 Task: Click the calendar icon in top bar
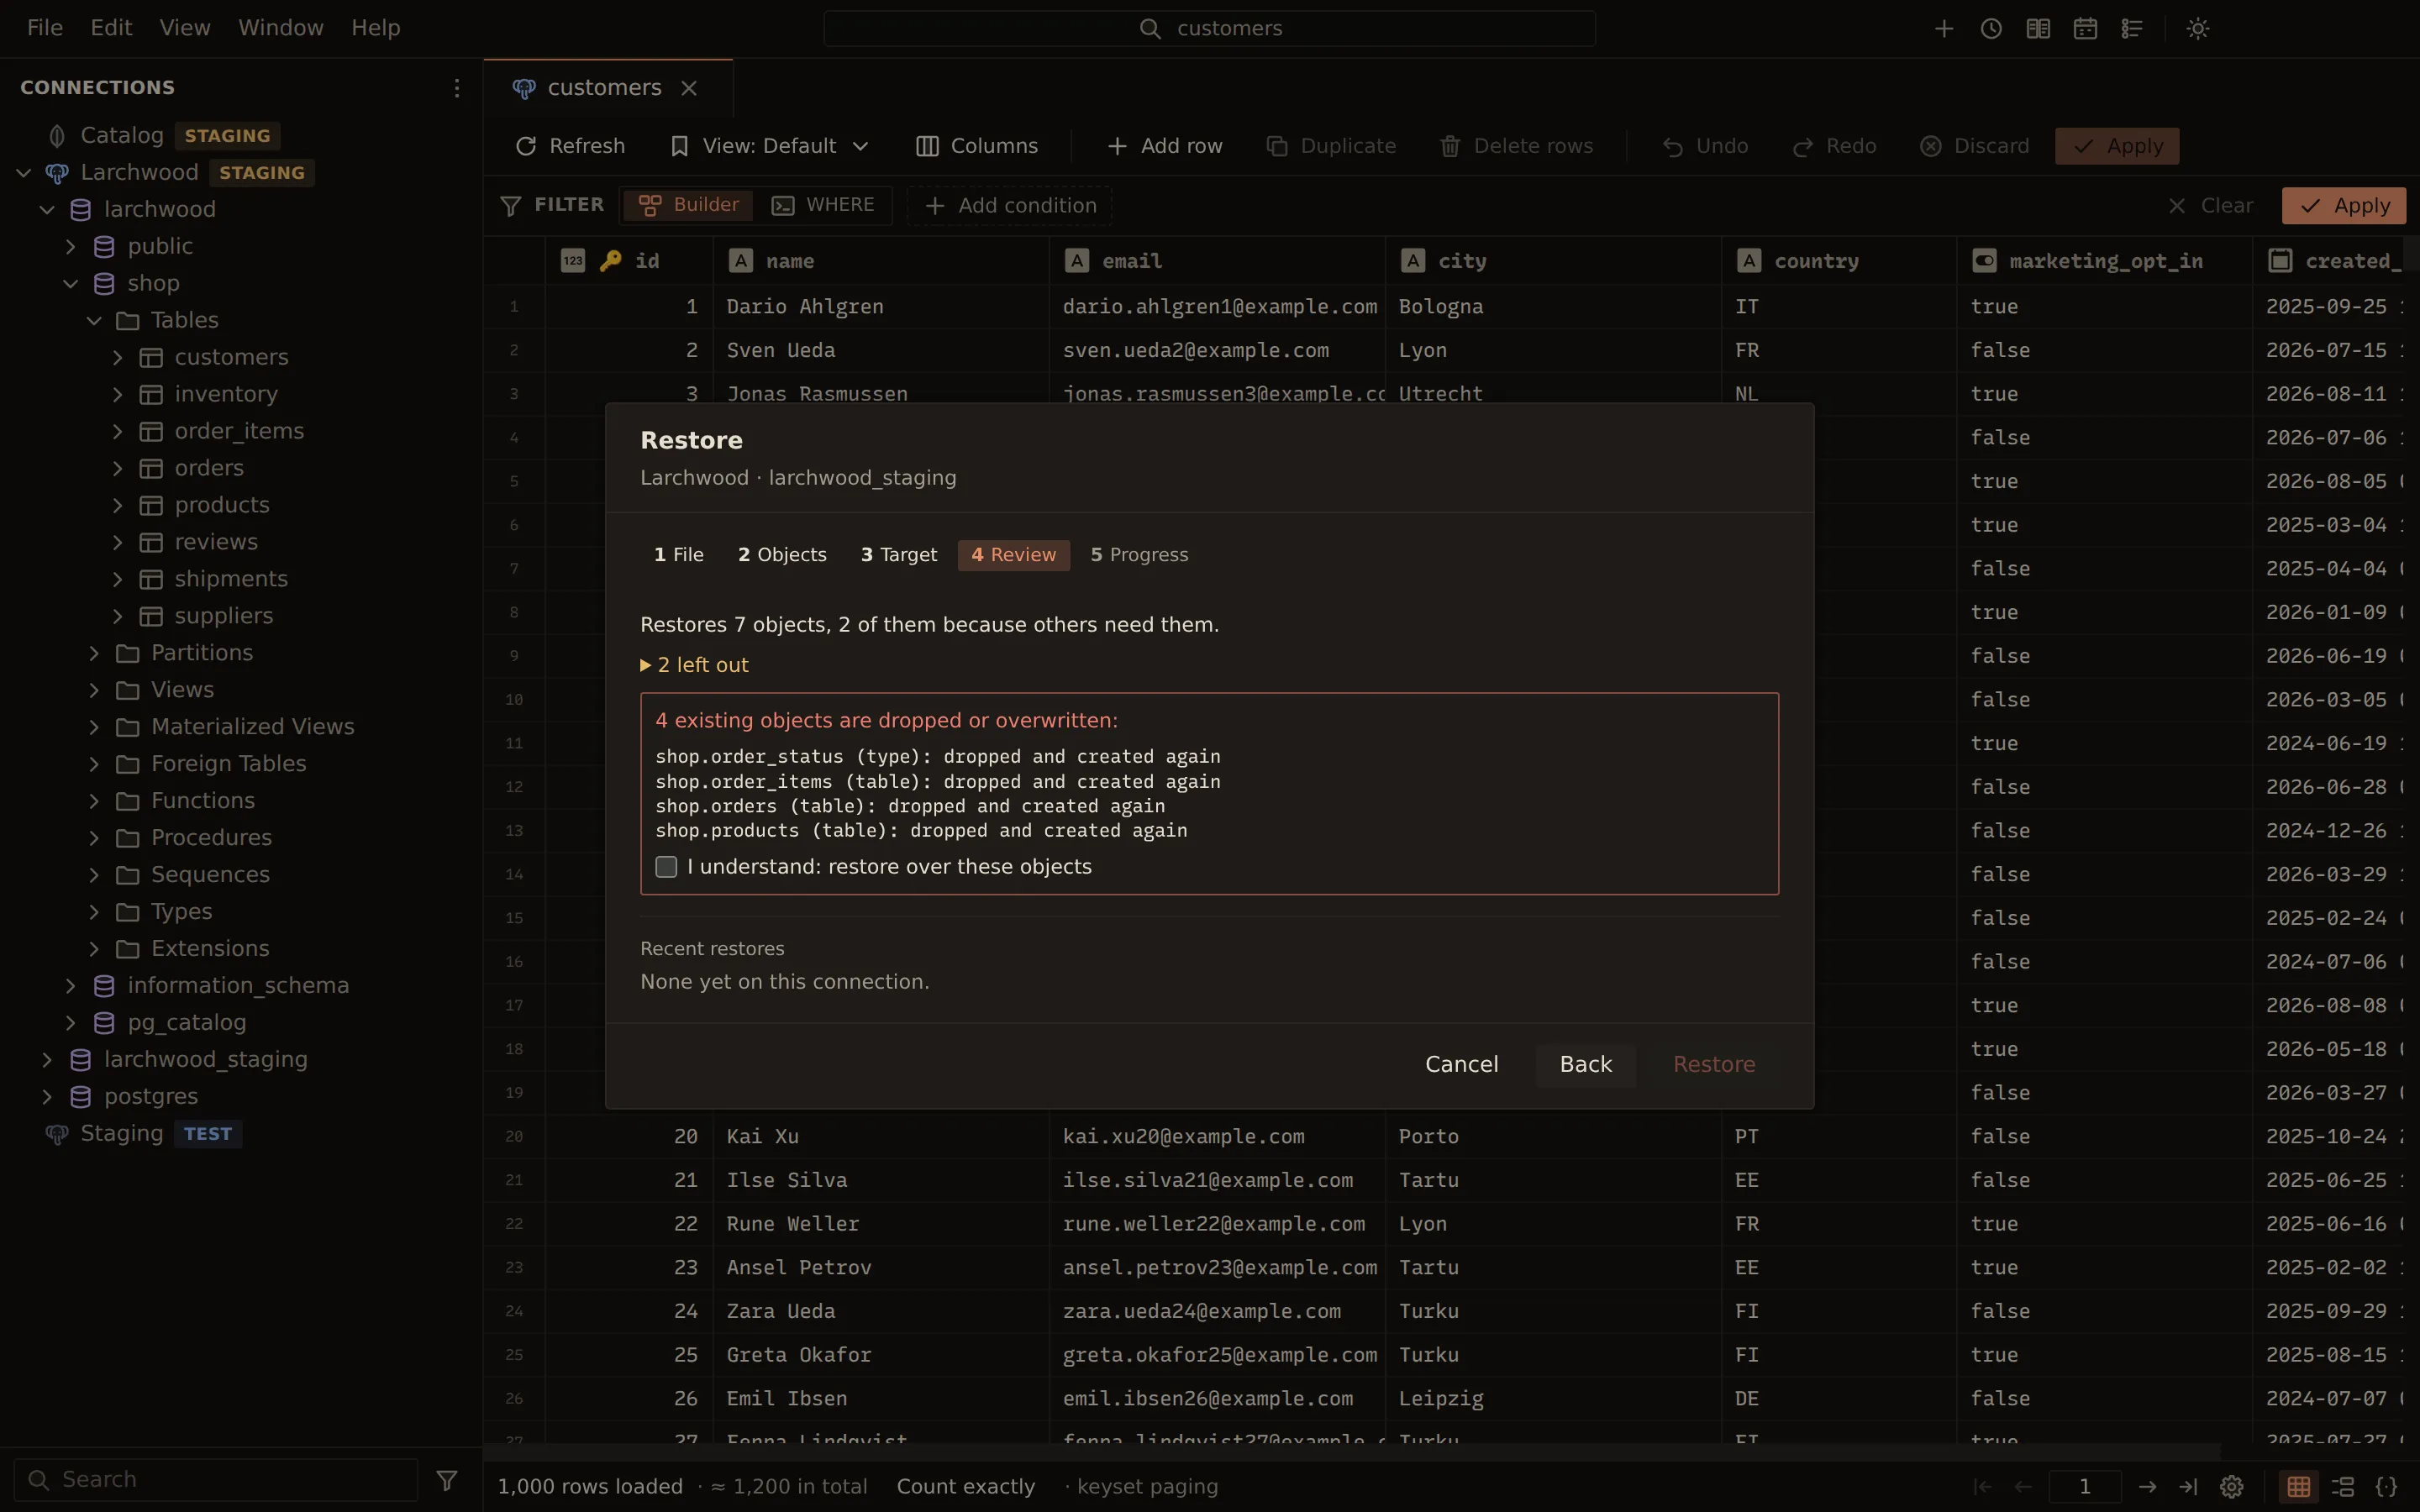(x=2085, y=29)
